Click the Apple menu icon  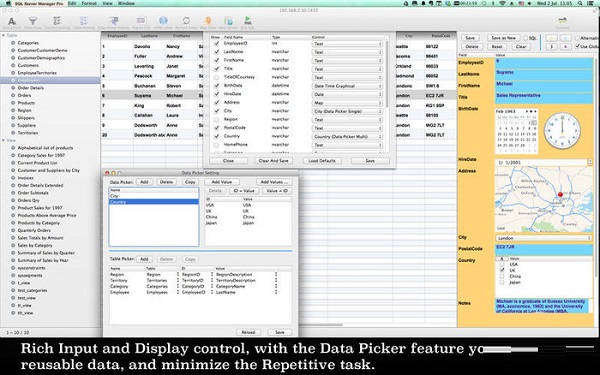(8, 3)
